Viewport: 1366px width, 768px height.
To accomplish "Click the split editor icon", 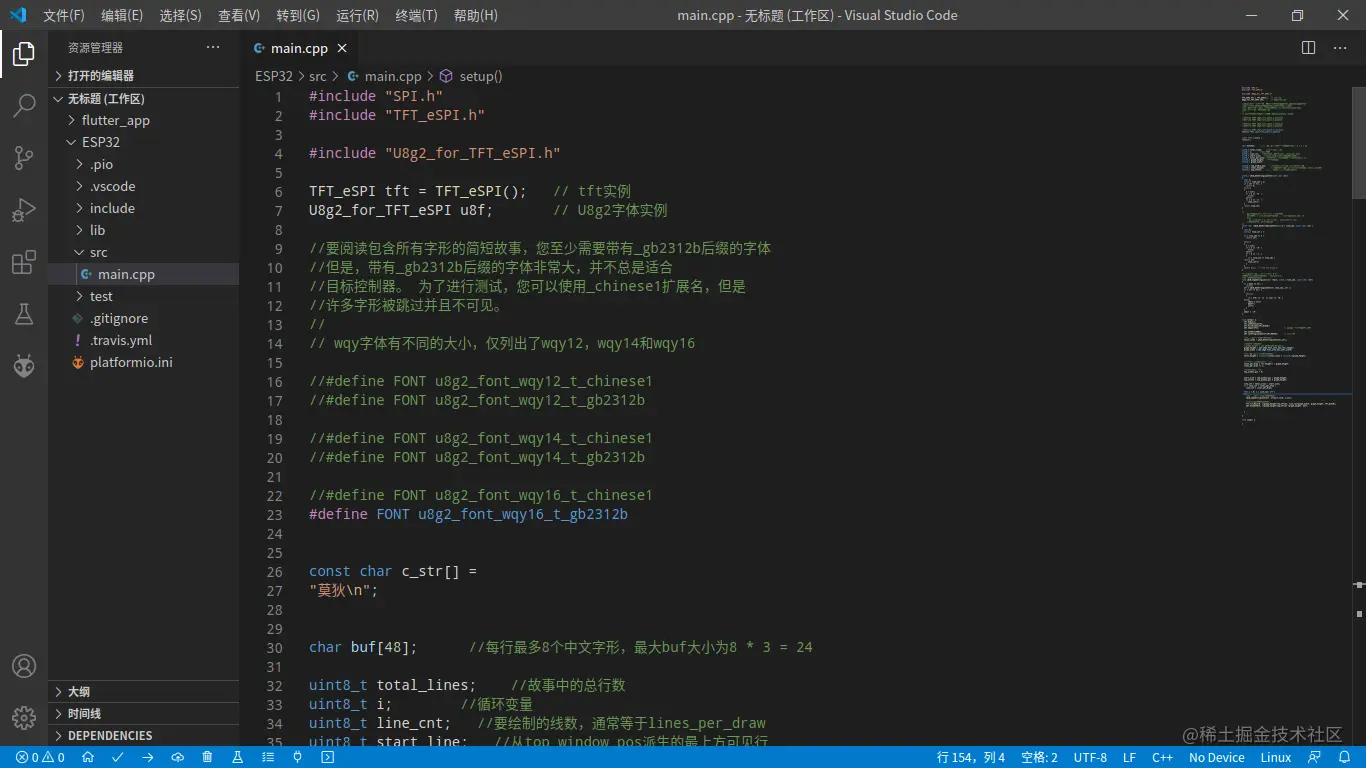I will pos(1308,48).
